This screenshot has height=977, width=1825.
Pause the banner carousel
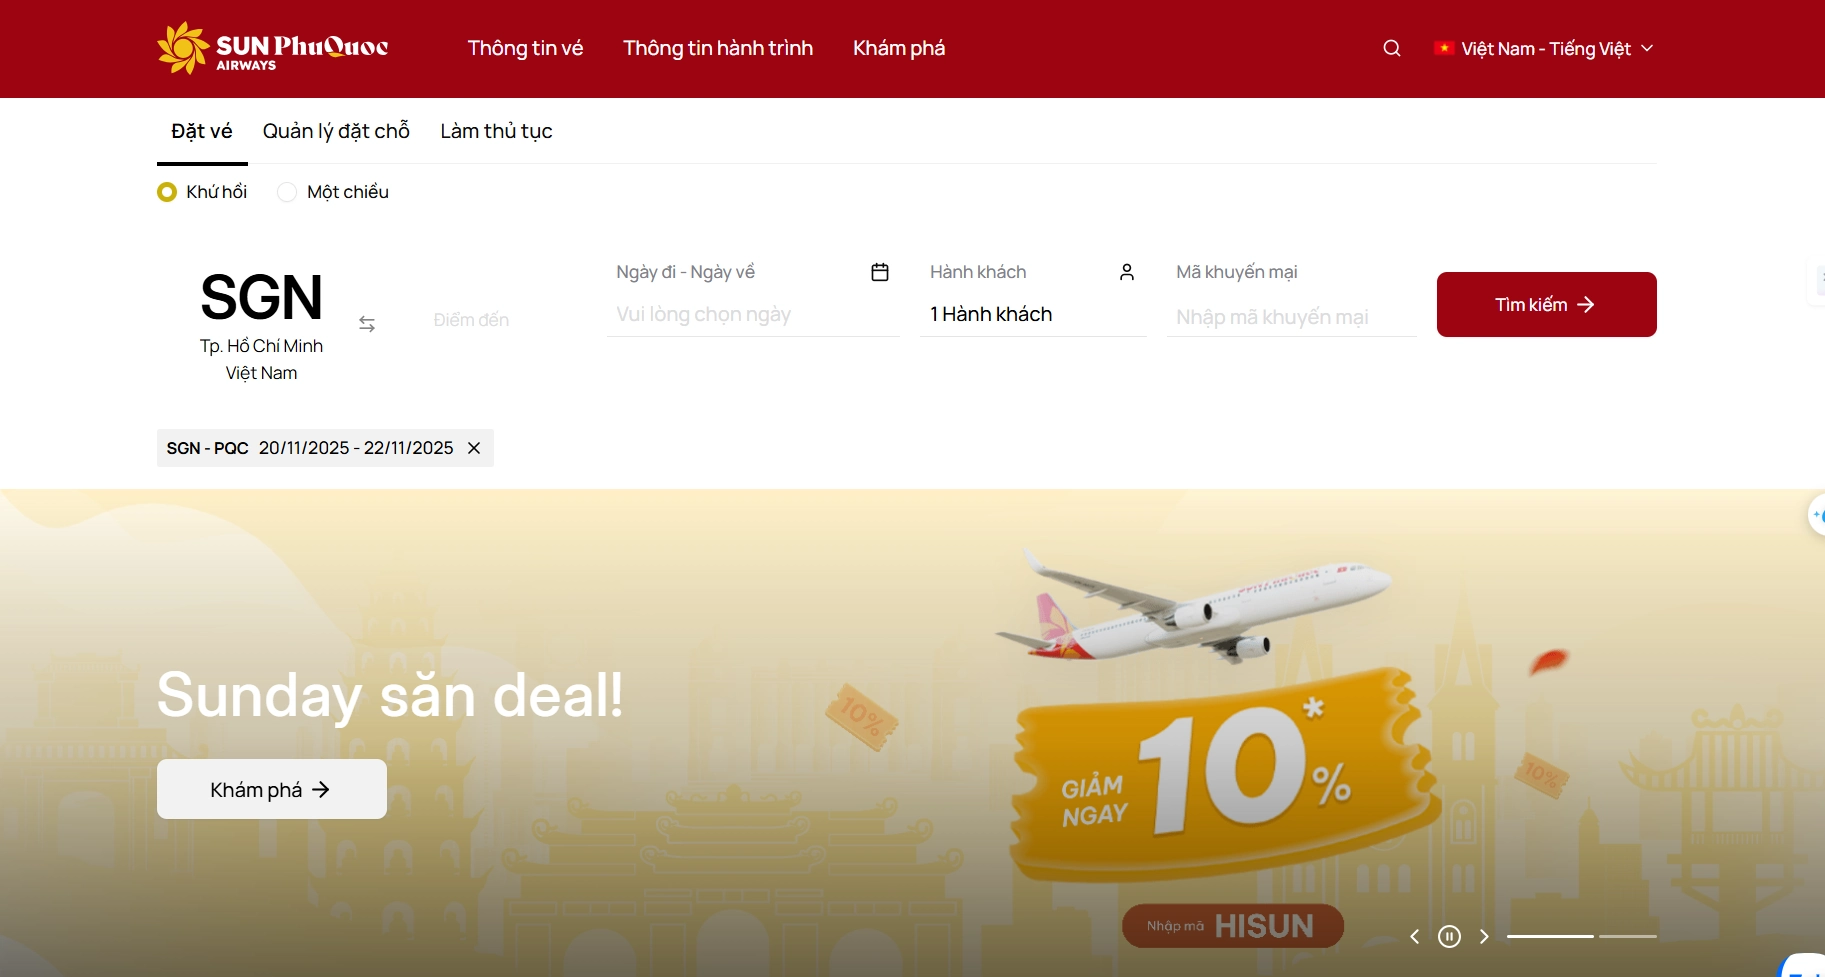1449,936
